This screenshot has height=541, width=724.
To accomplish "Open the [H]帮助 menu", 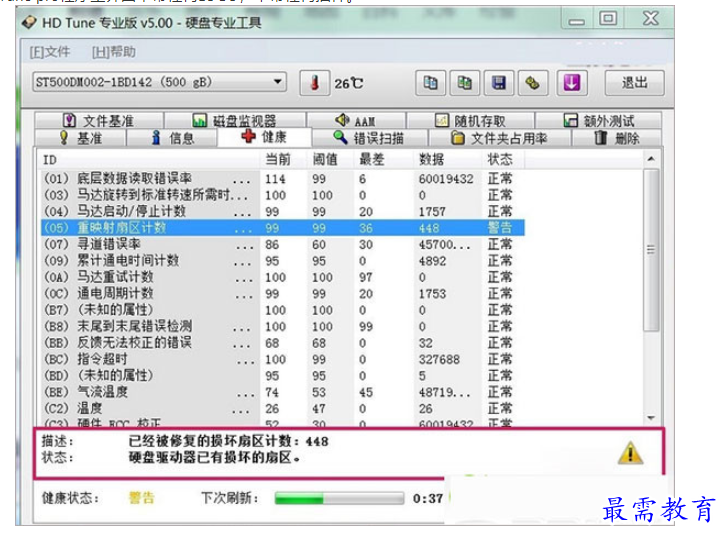I will click(114, 52).
